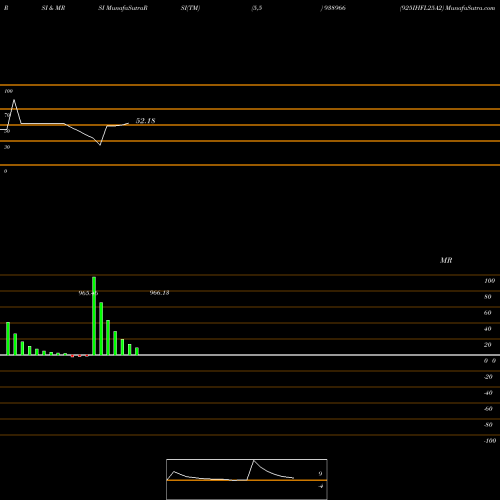Click the value -4 in the mini chart
The width and height of the screenshot is (500, 500).
coord(320,486)
